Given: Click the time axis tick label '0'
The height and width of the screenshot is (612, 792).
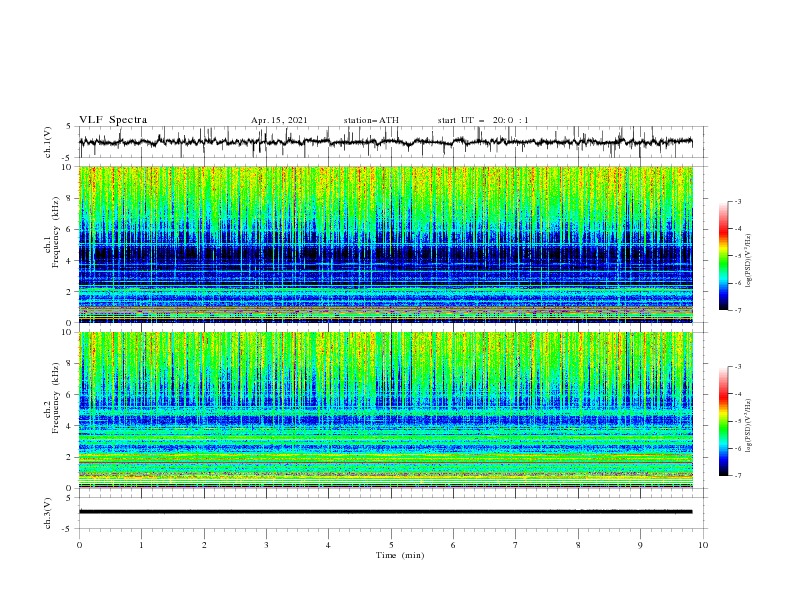Looking at the screenshot, I should pyautogui.click(x=79, y=545).
